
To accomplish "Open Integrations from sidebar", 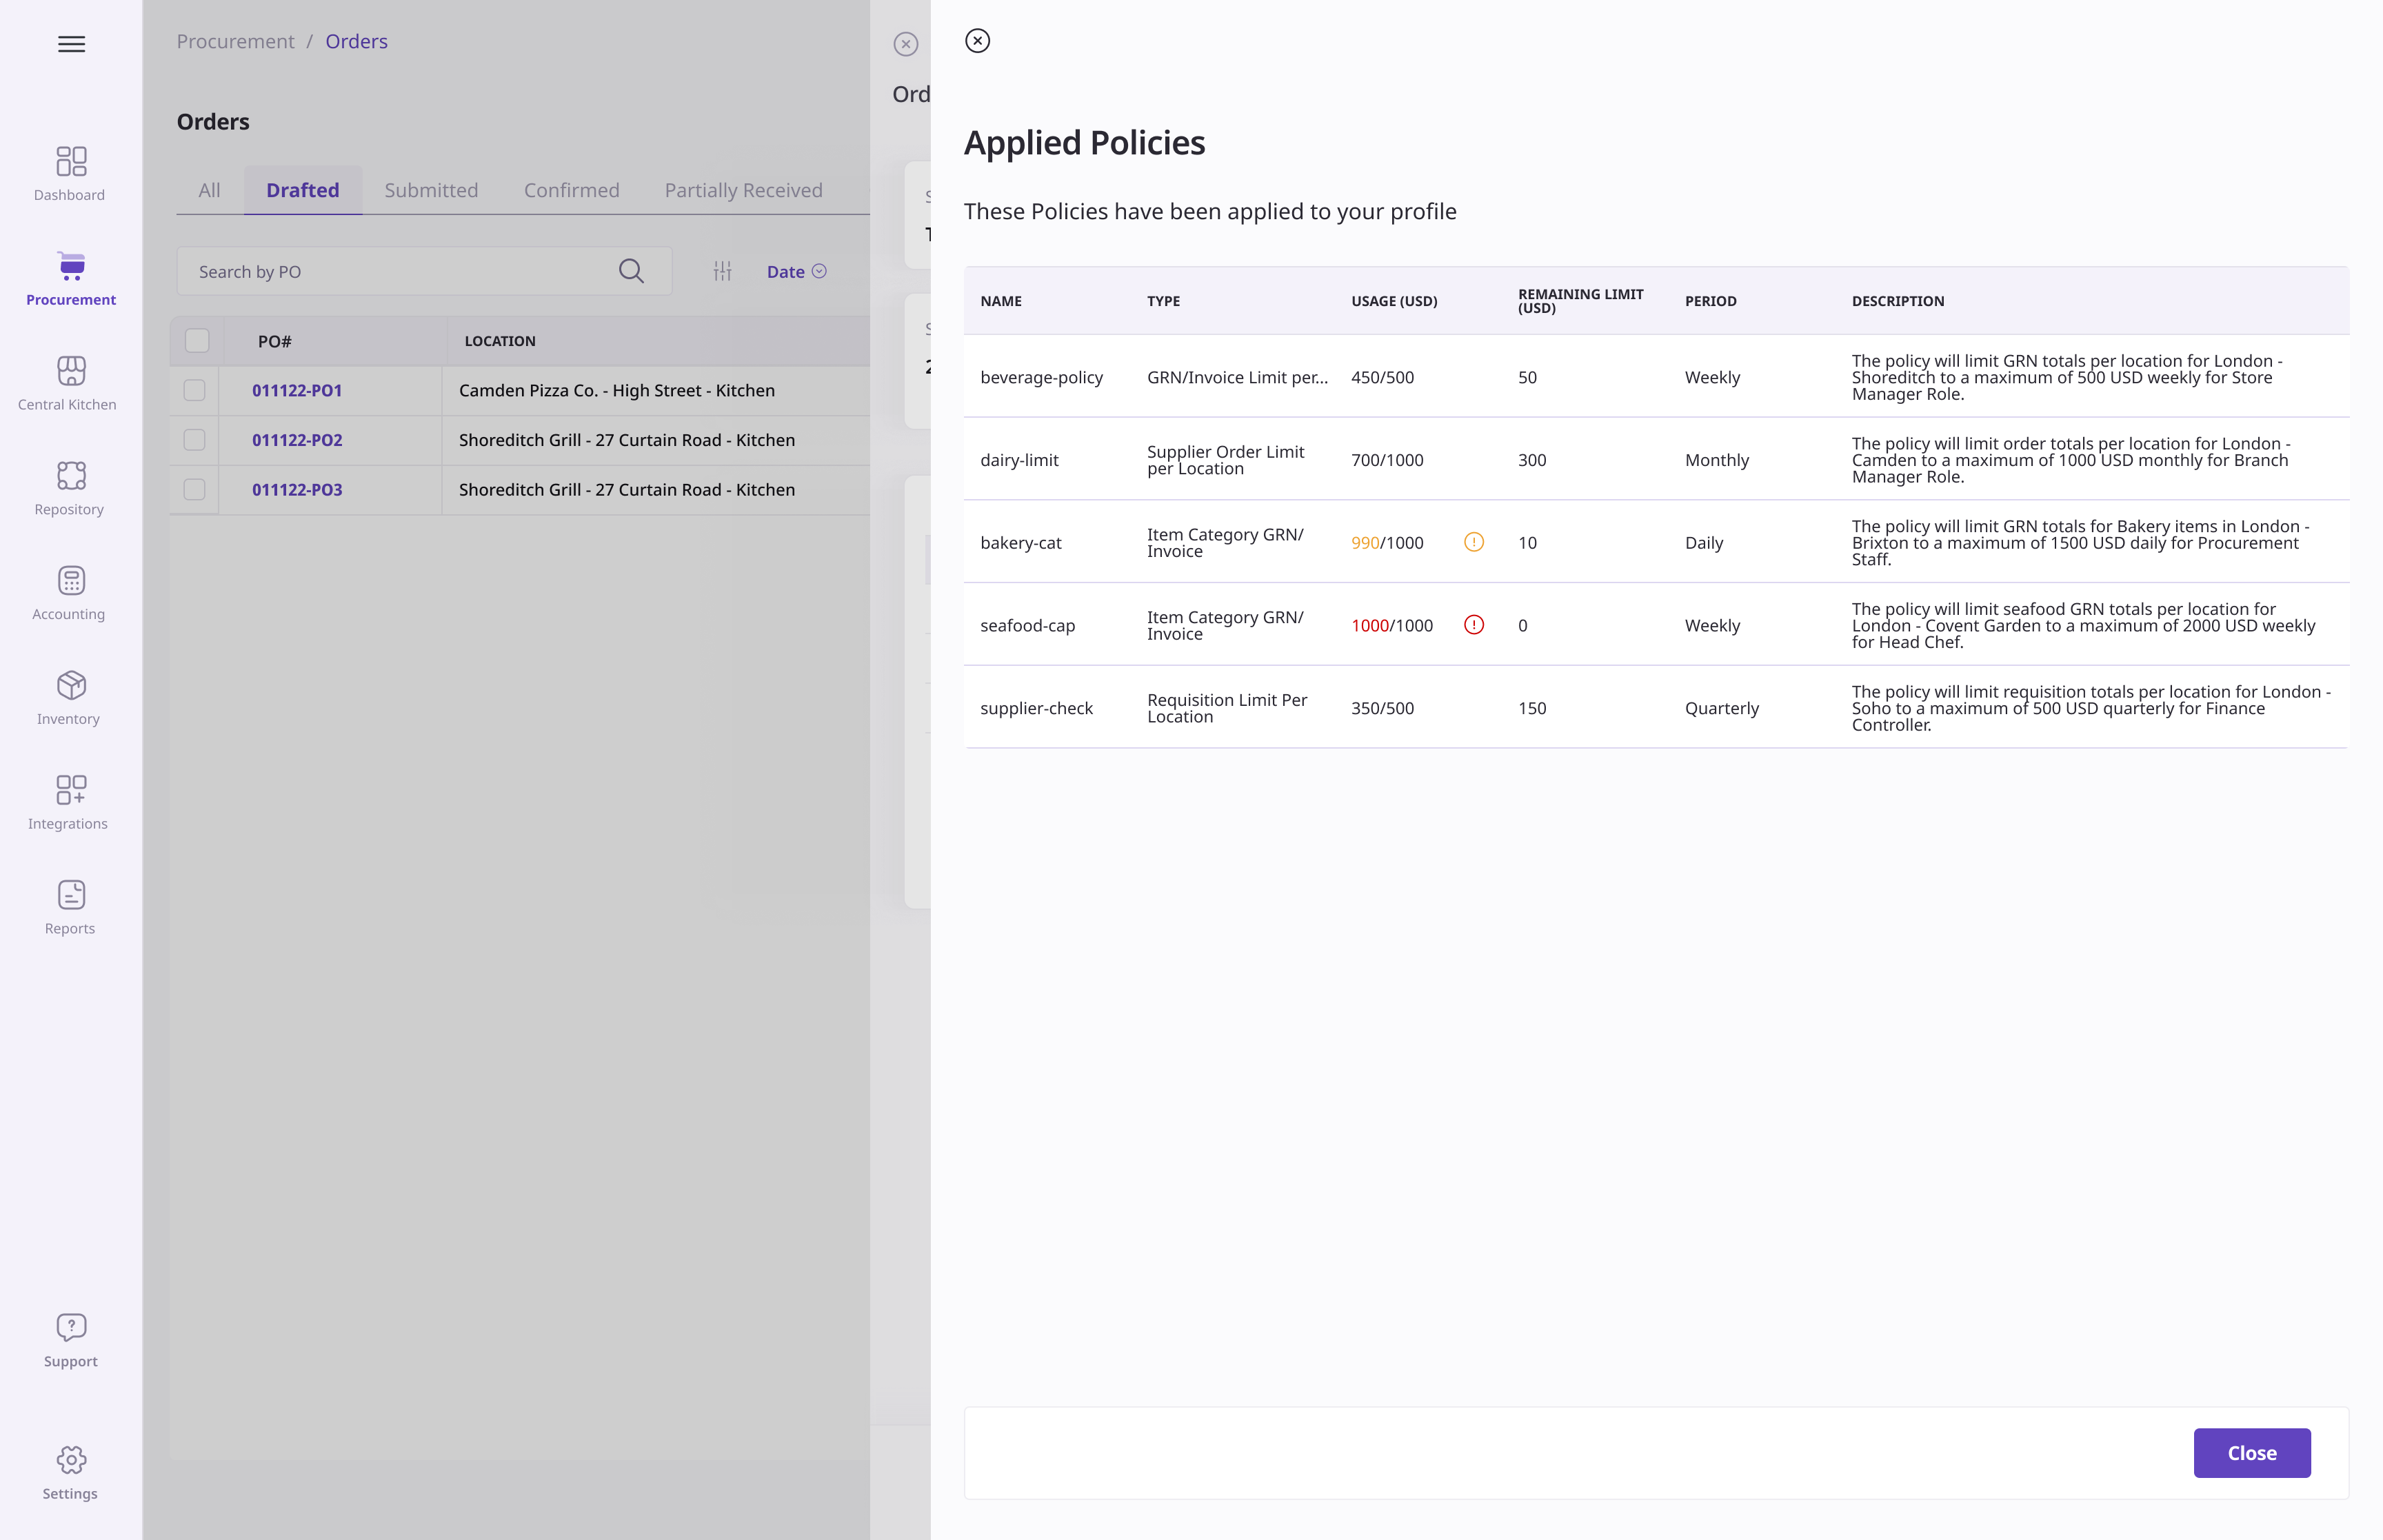I will pyautogui.click(x=70, y=802).
